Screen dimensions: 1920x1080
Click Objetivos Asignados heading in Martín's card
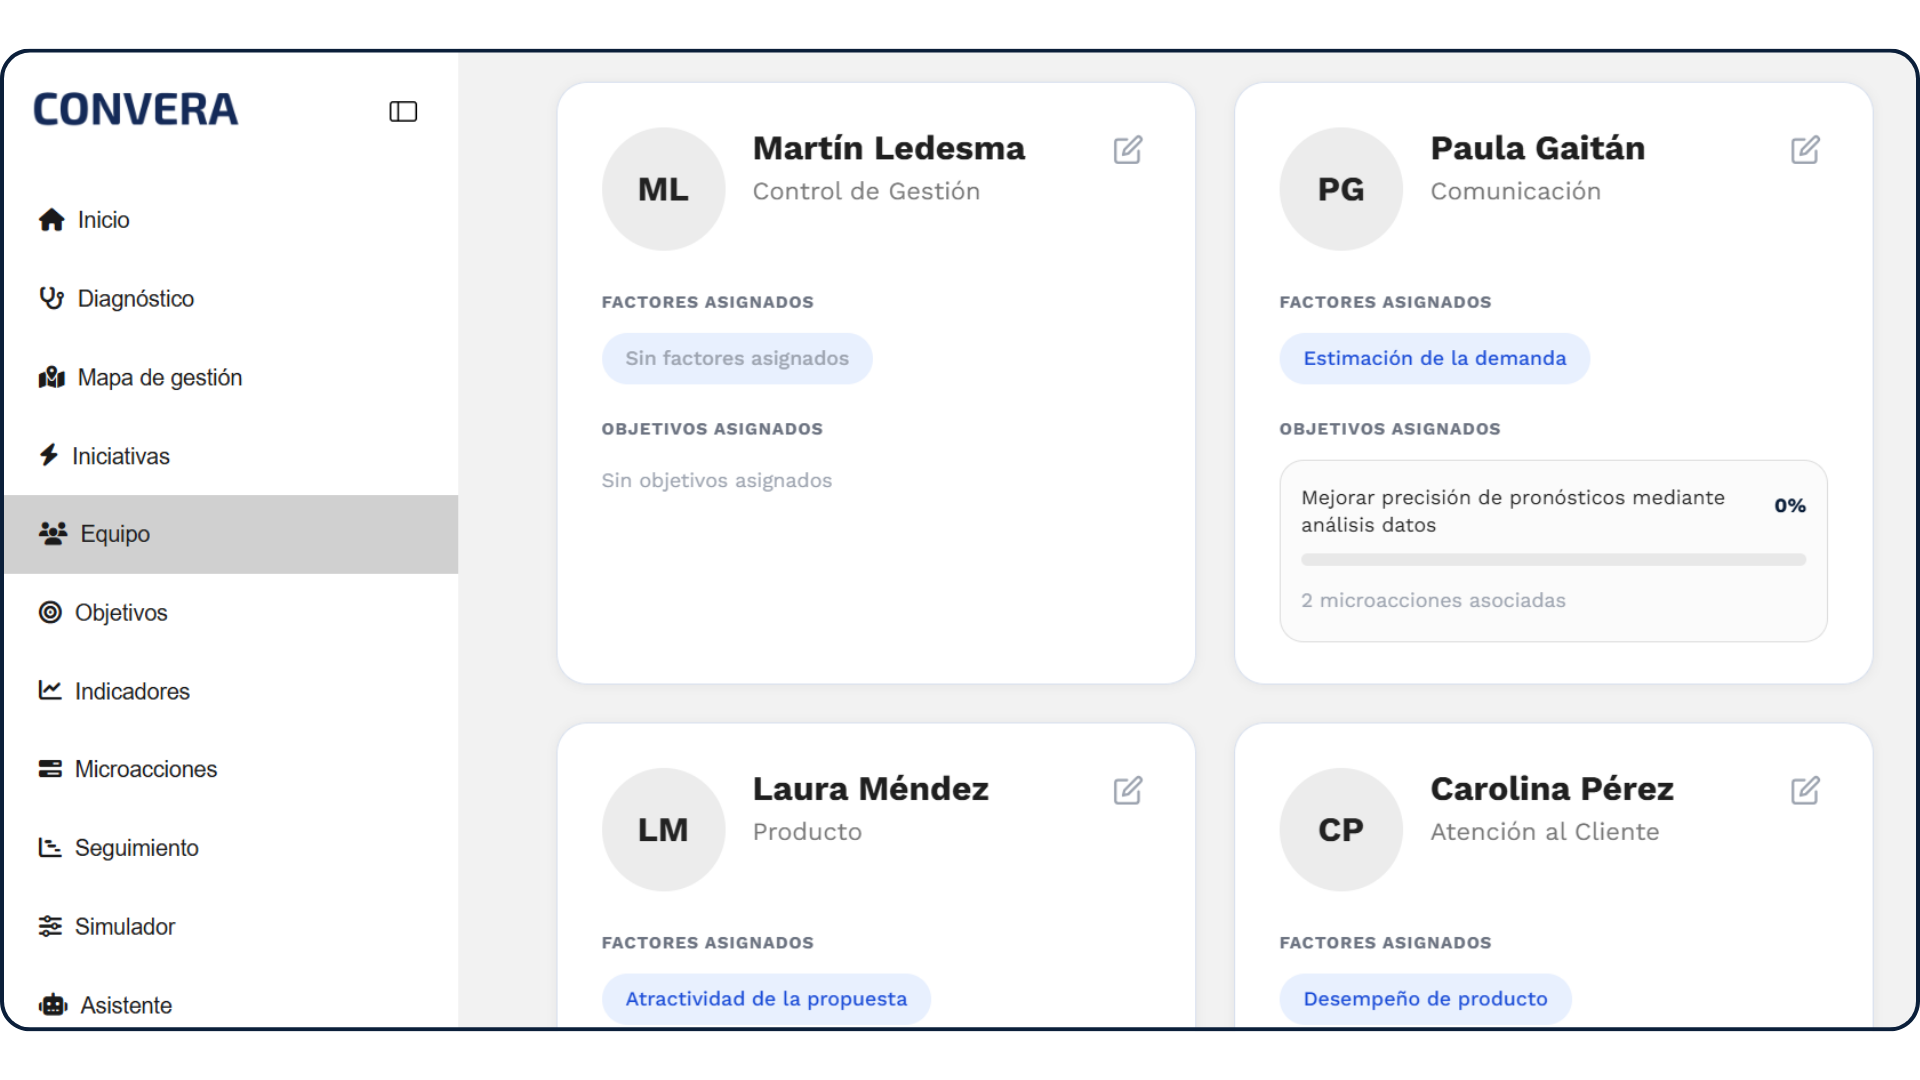[712, 429]
